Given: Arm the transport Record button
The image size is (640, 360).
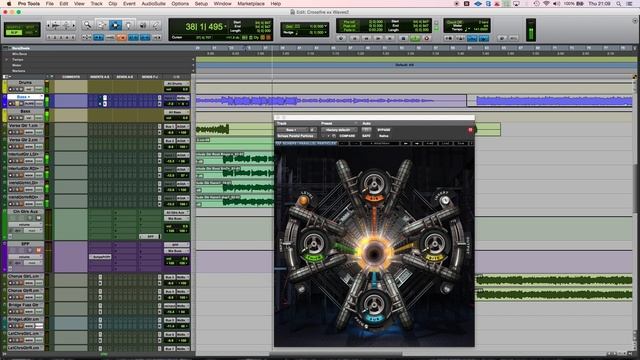Looking at the screenshot, I should click(x=427, y=38).
